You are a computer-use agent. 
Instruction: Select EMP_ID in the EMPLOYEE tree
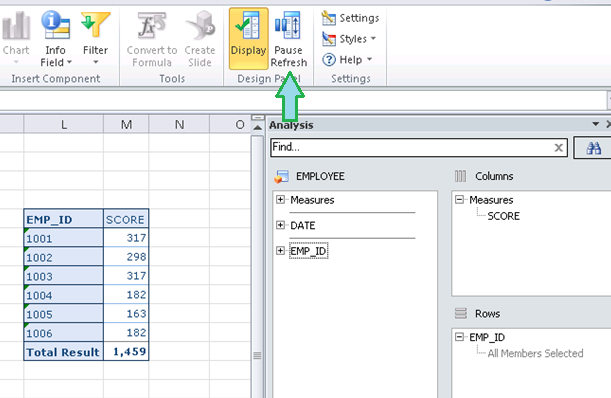pyautogui.click(x=308, y=251)
